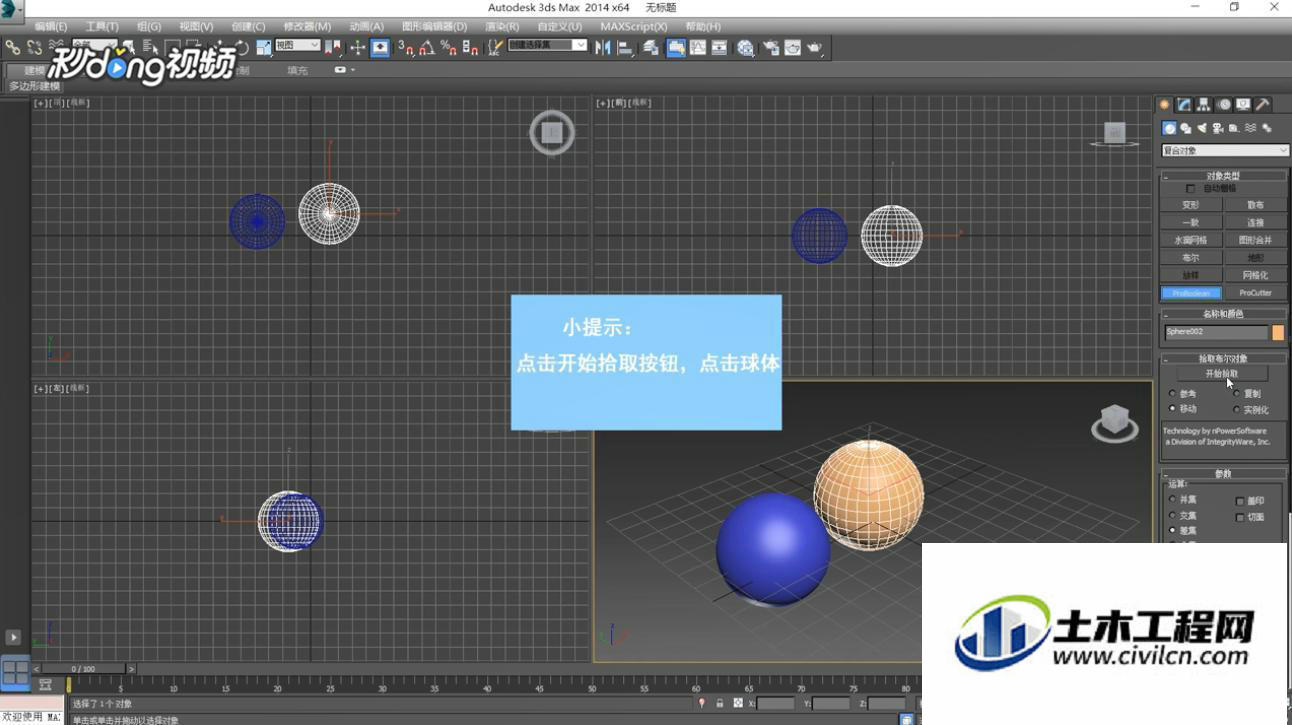The height and width of the screenshot is (725, 1292).
Task: Toggle the 3D Snaps icon
Action: pyautogui.click(x=405, y=47)
